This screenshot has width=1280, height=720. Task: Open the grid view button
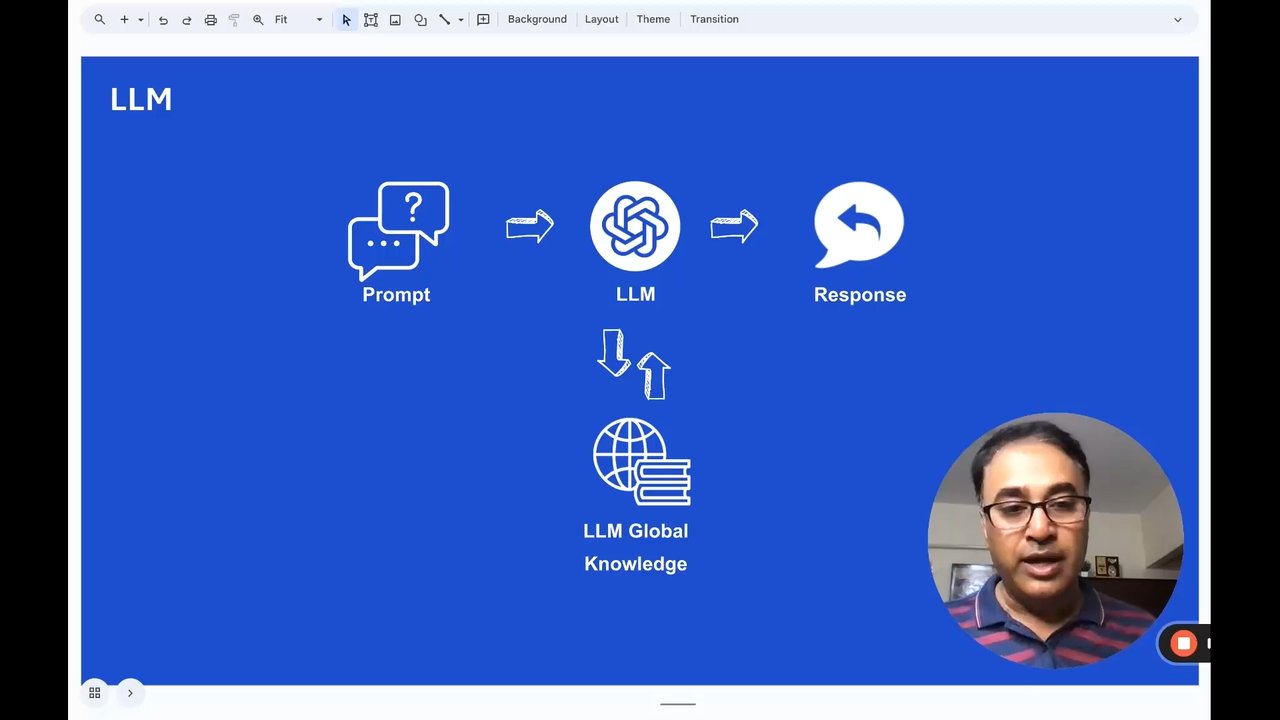tap(95, 693)
